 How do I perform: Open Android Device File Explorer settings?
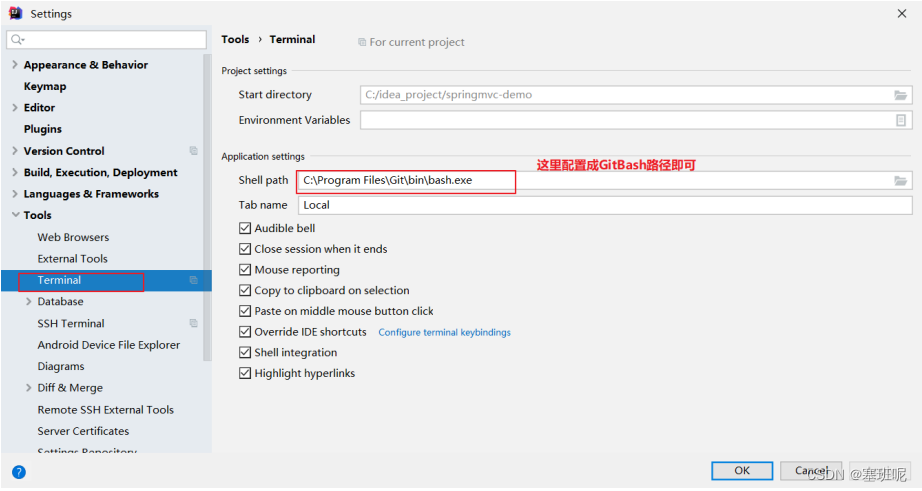pyautogui.click(x=109, y=345)
